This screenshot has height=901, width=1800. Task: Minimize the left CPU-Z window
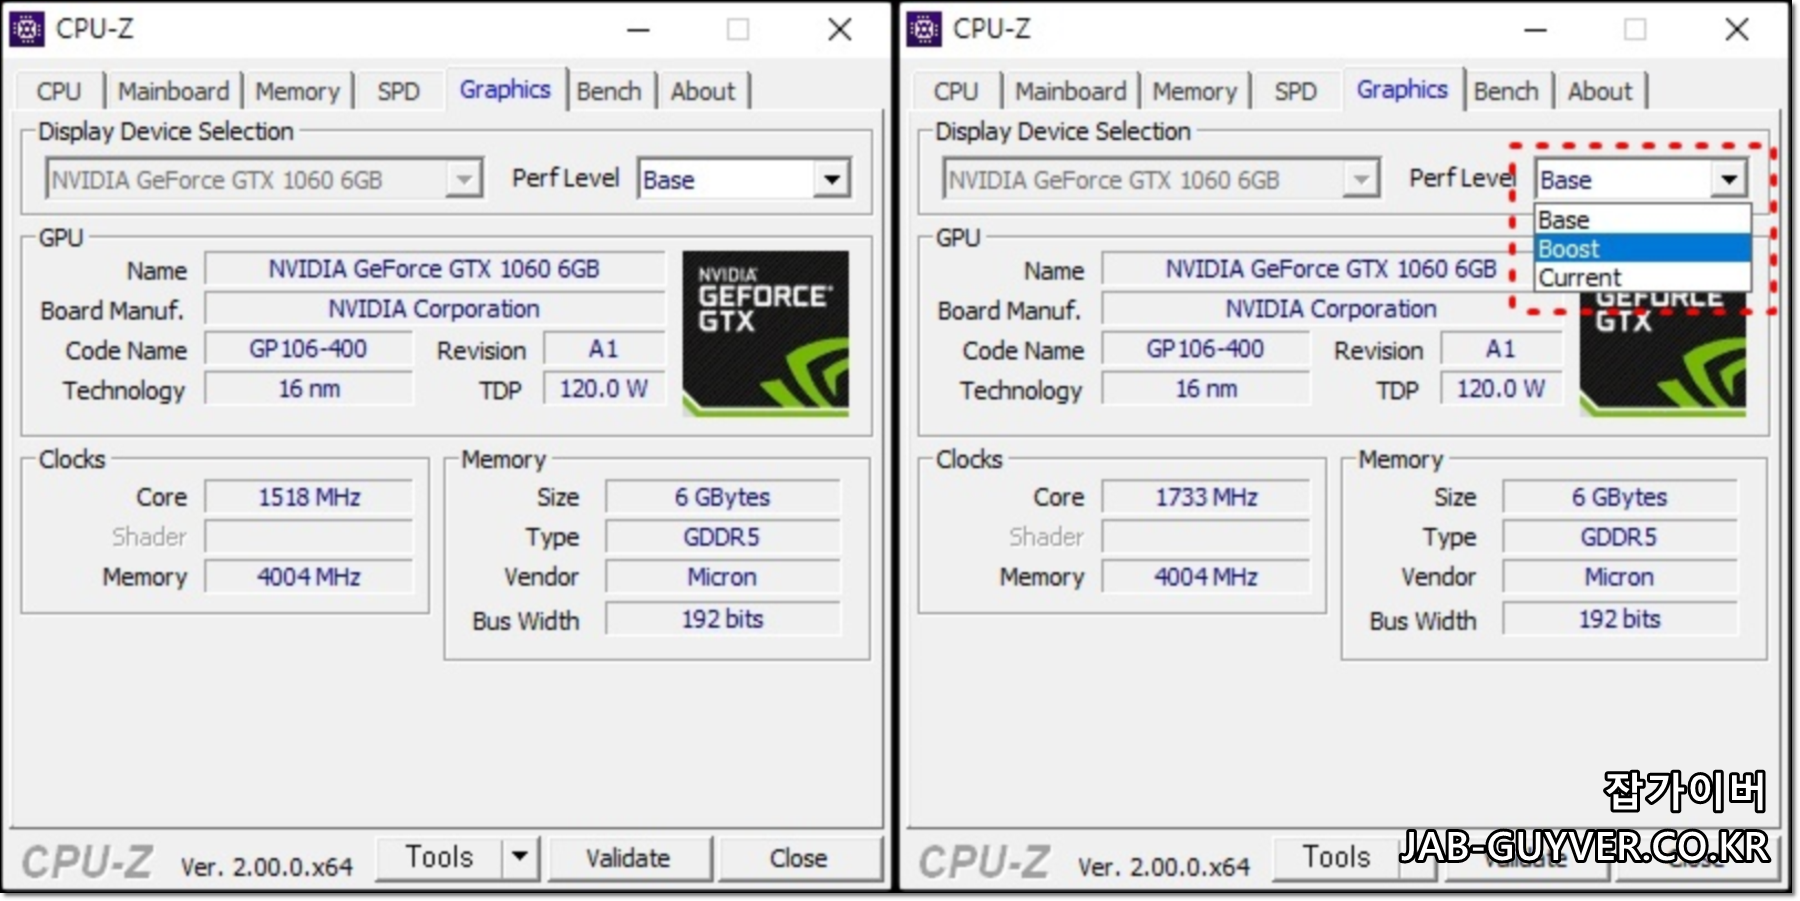pyautogui.click(x=638, y=30)
